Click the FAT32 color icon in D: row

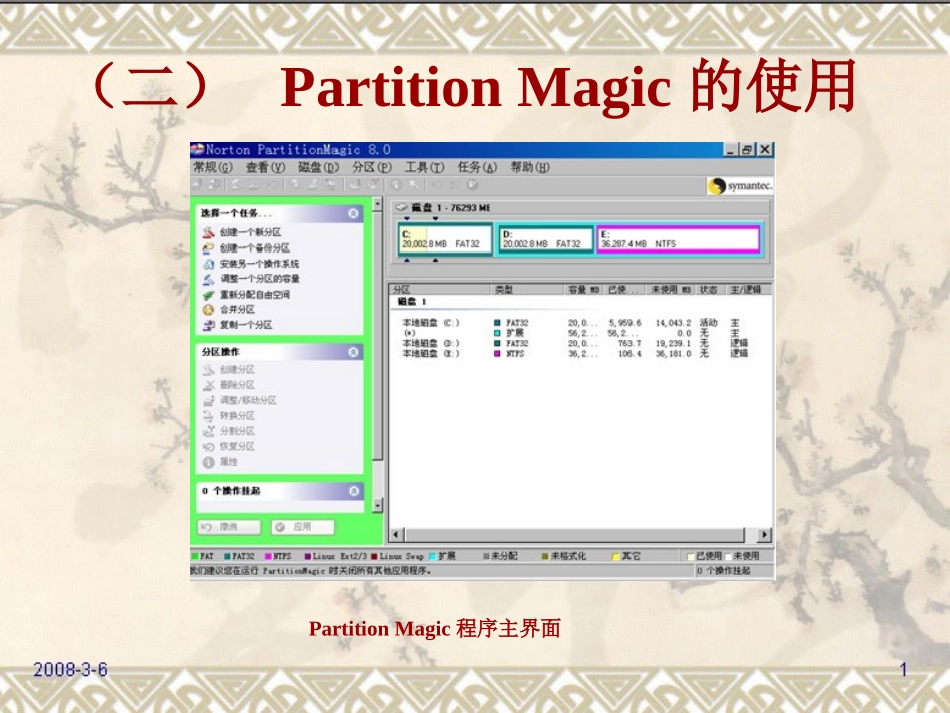[497, 343]
